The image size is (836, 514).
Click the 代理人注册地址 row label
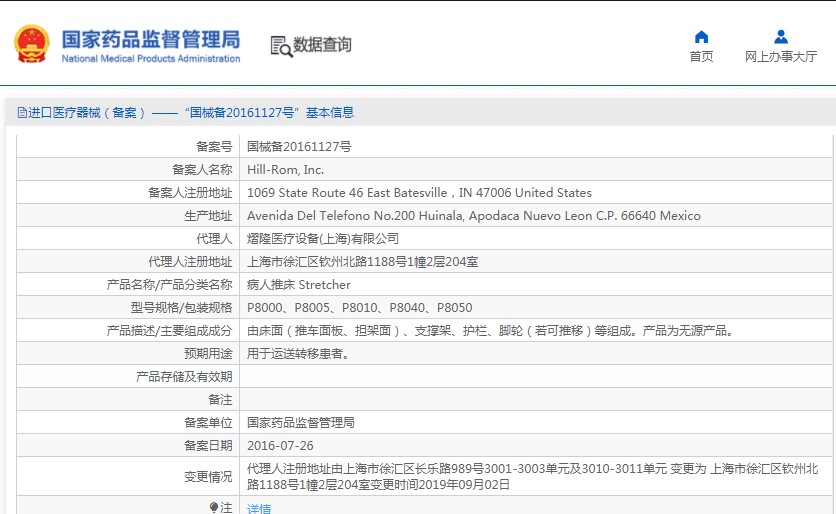[190, 262]
